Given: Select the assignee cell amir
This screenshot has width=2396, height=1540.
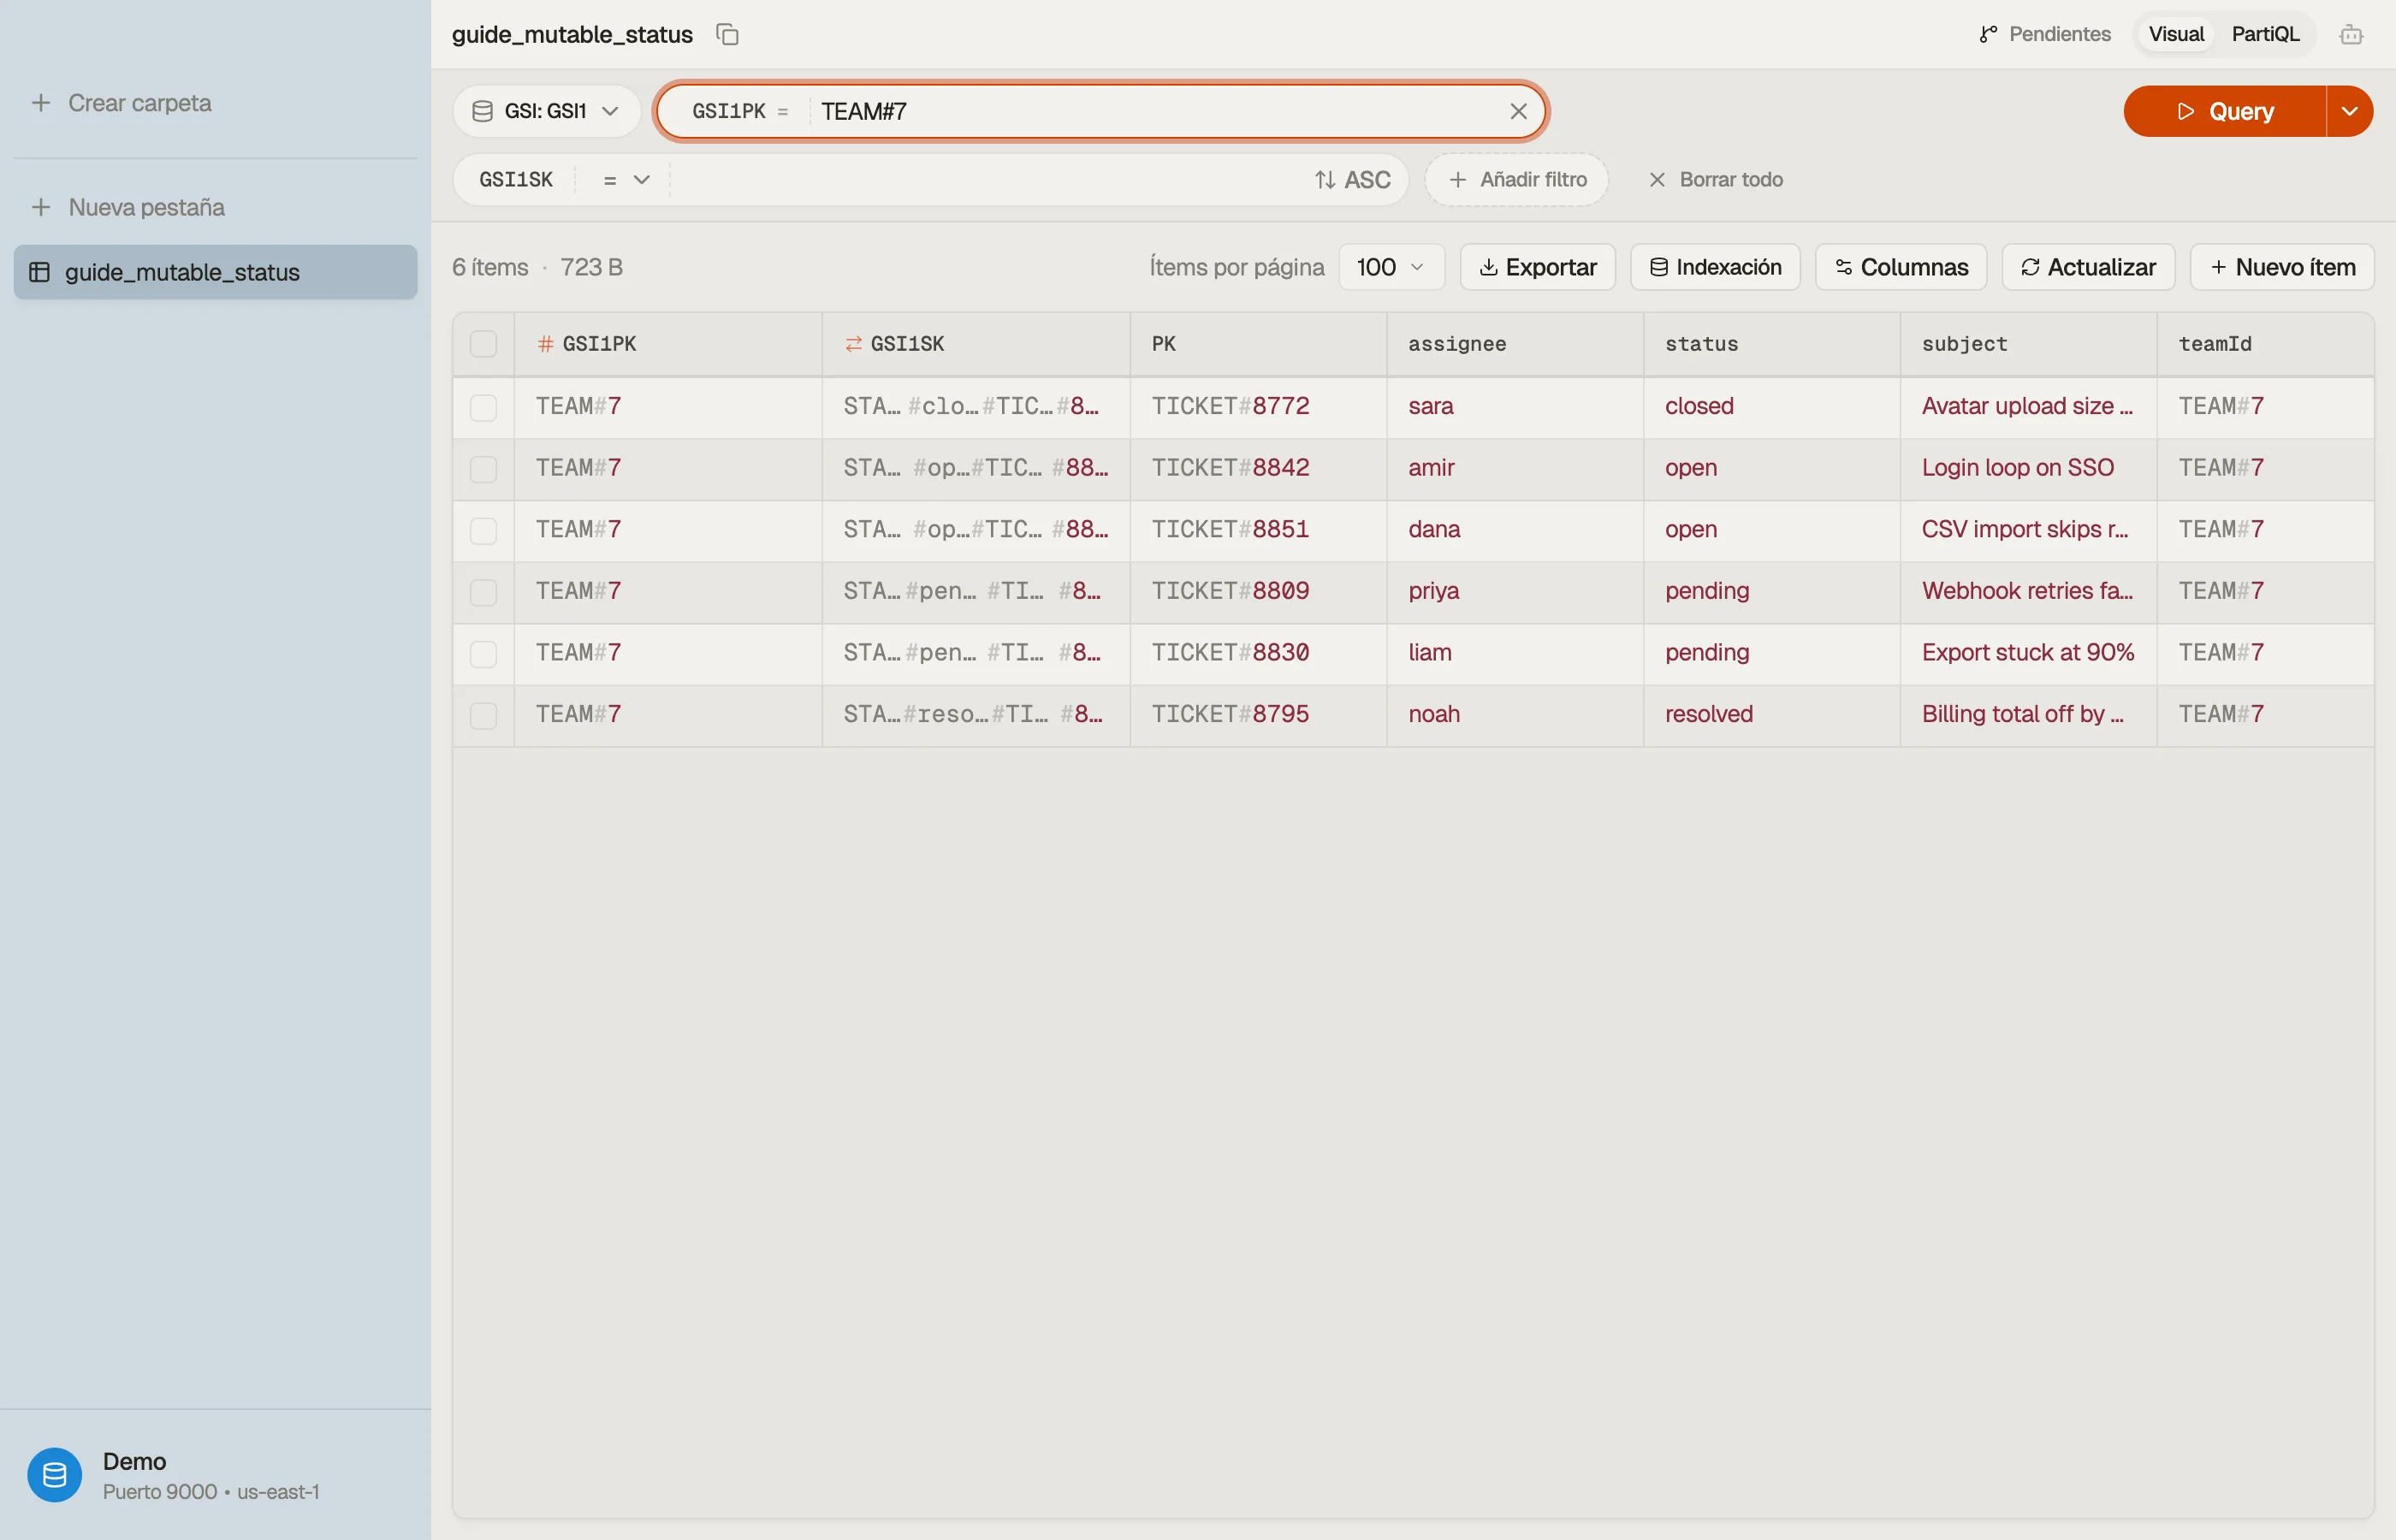Looking at the screenshot, I should 1515,468.
